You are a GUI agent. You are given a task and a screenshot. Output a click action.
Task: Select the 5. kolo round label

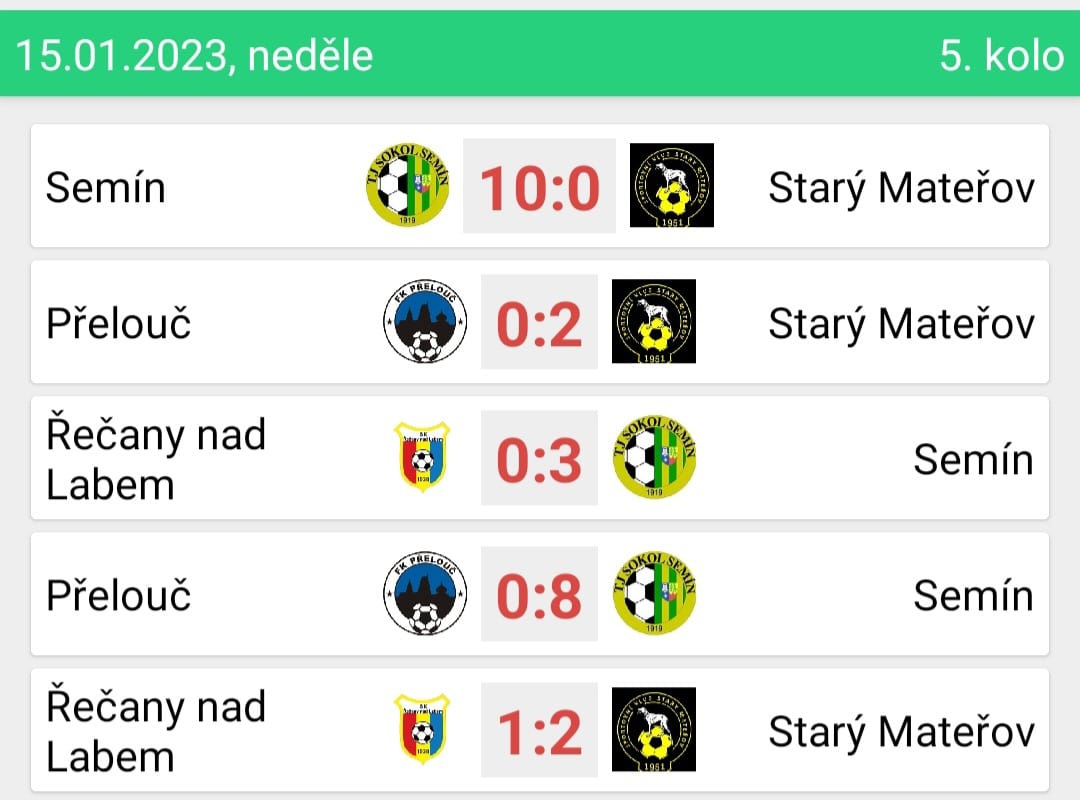[1002, 55]
